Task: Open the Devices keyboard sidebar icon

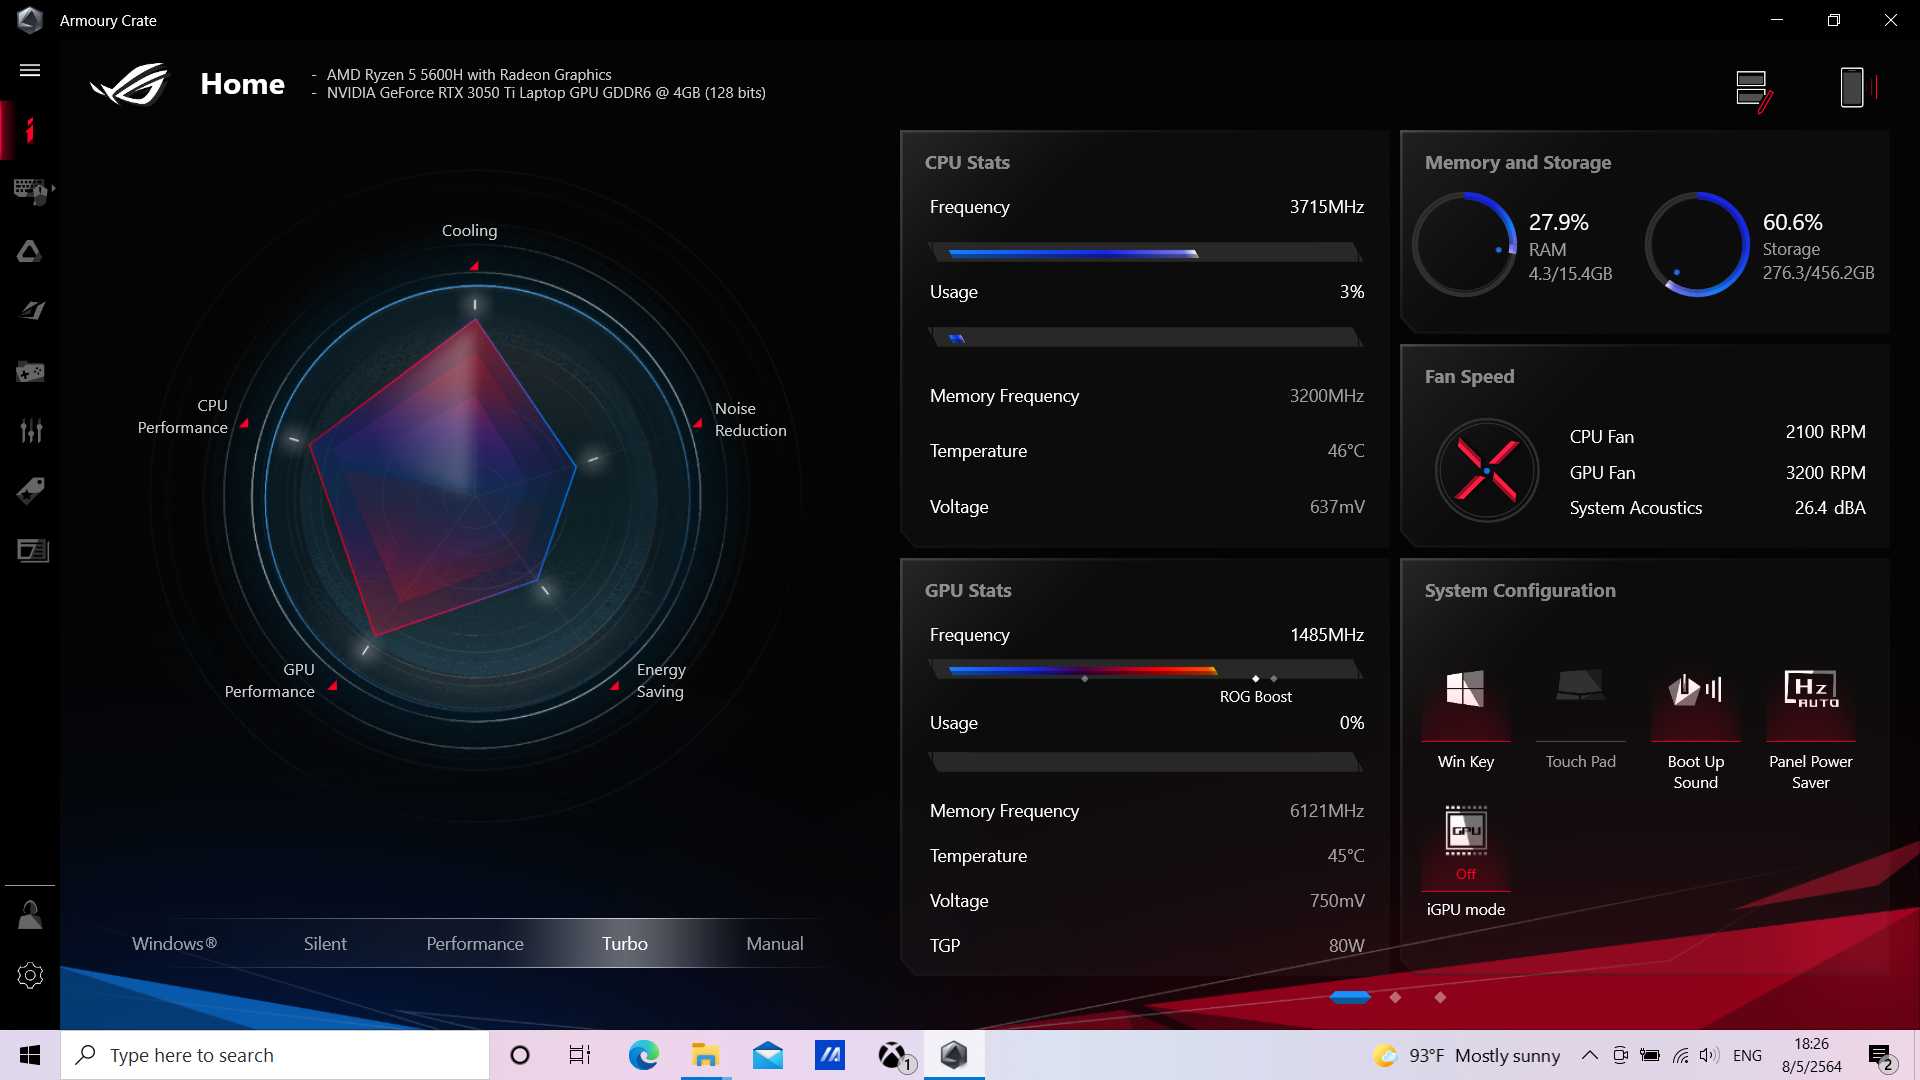Action: click(31, 190)
